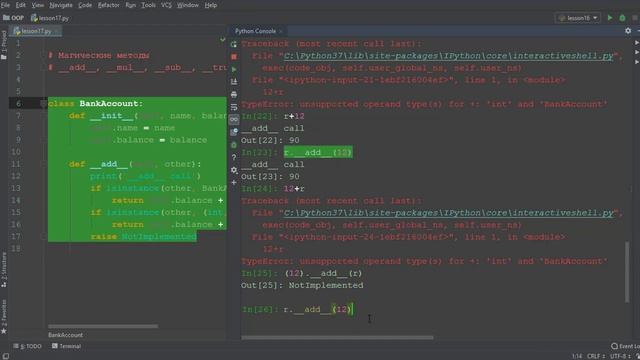Screen dimensions: 640x360
Task: Stop the Python console process
Action: (234, 57)
